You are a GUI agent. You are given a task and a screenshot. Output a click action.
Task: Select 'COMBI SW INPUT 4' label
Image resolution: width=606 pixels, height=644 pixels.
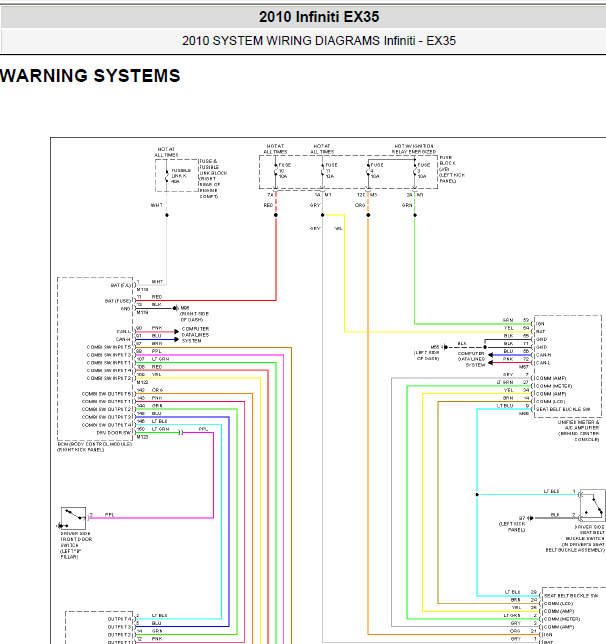pyautogui.click(x=109, y=370)
